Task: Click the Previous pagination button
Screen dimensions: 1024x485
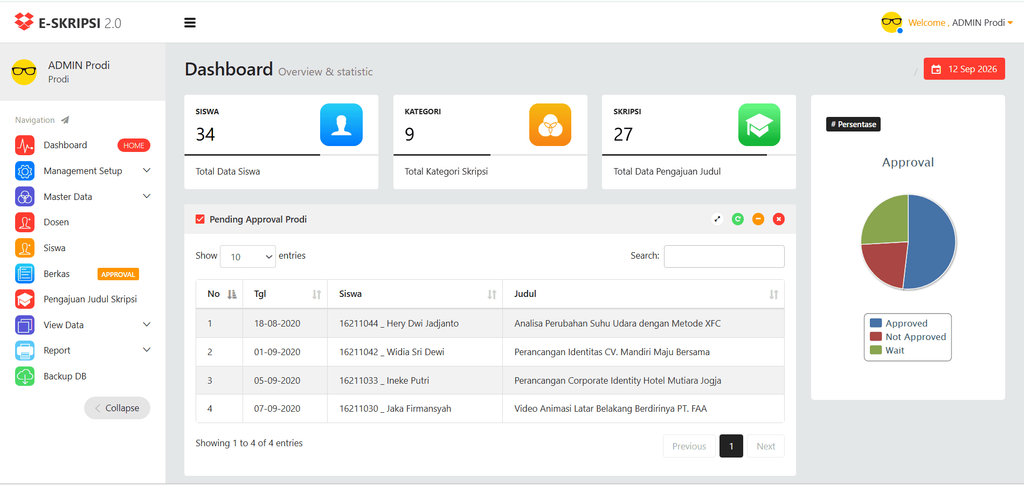Action: 689,446
